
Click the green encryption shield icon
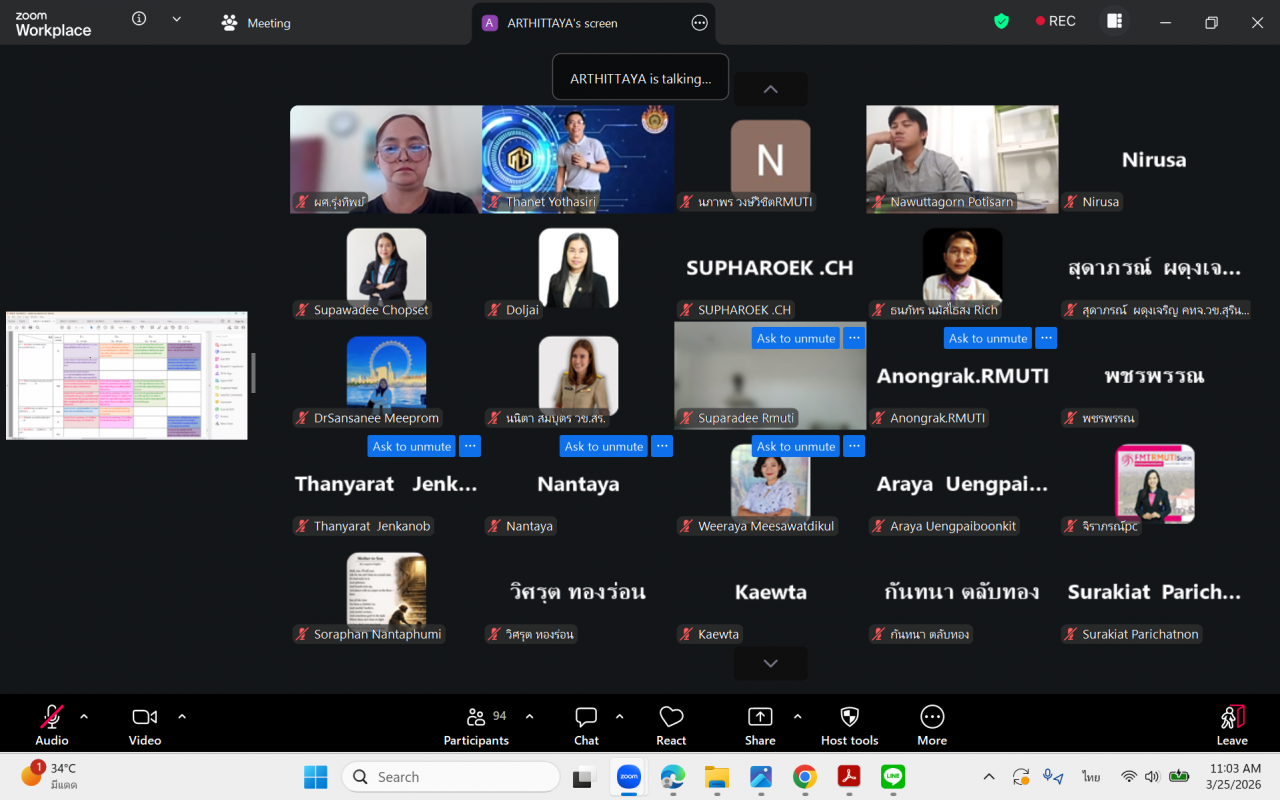click(1001, 22)
